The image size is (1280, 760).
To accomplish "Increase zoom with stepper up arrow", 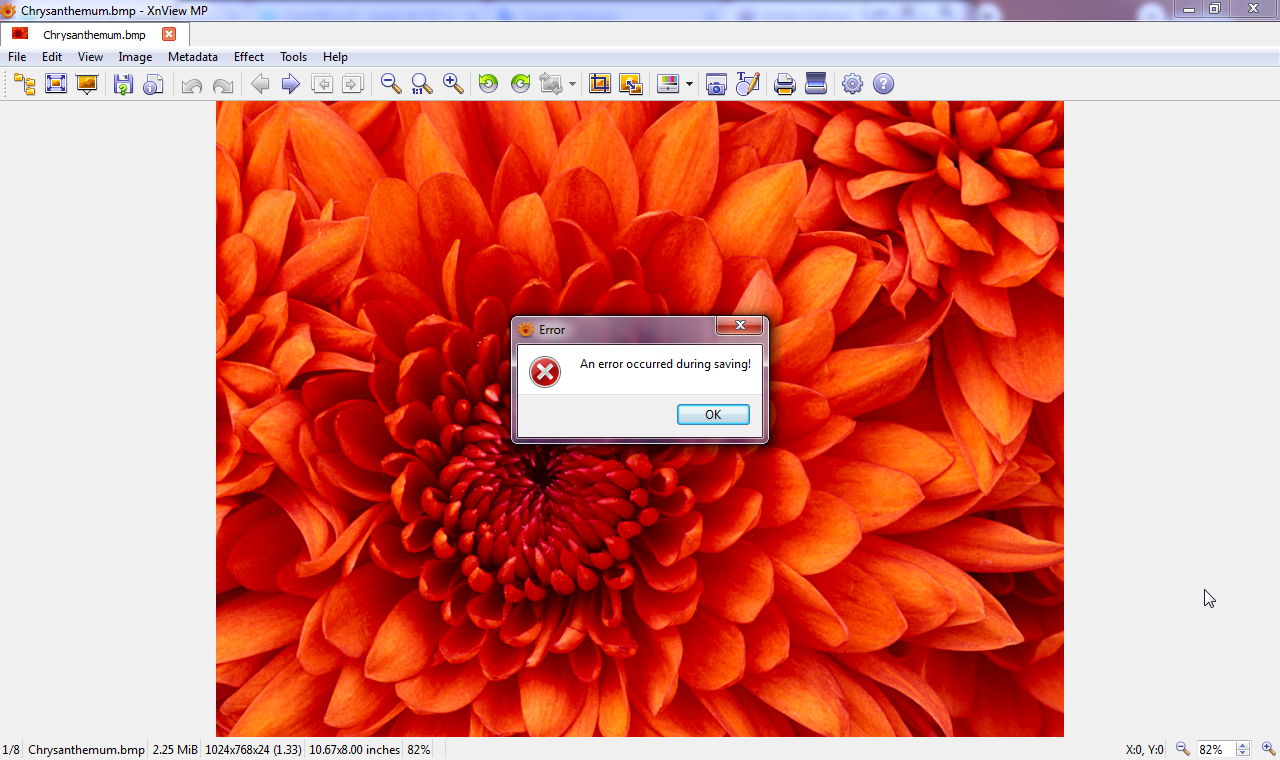I will coord(1243,745).
